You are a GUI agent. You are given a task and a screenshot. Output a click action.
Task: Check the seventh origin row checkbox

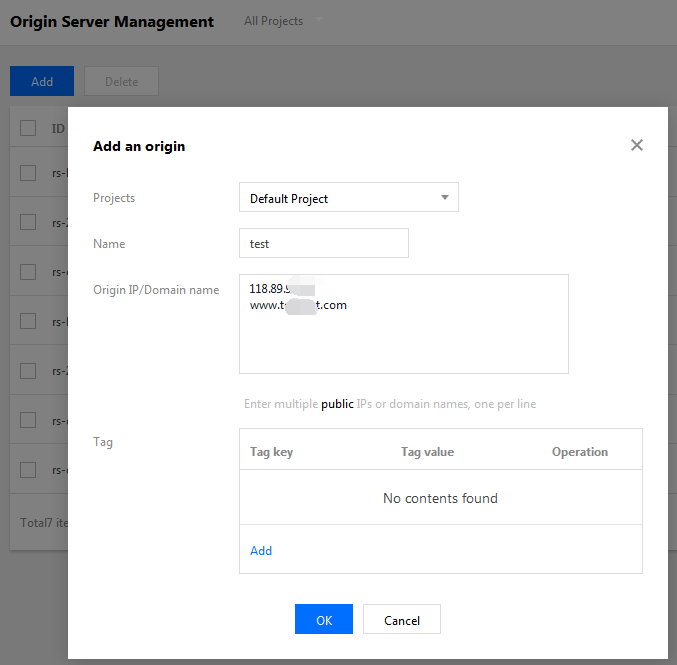pyautogui.click(x=28, y=470)
